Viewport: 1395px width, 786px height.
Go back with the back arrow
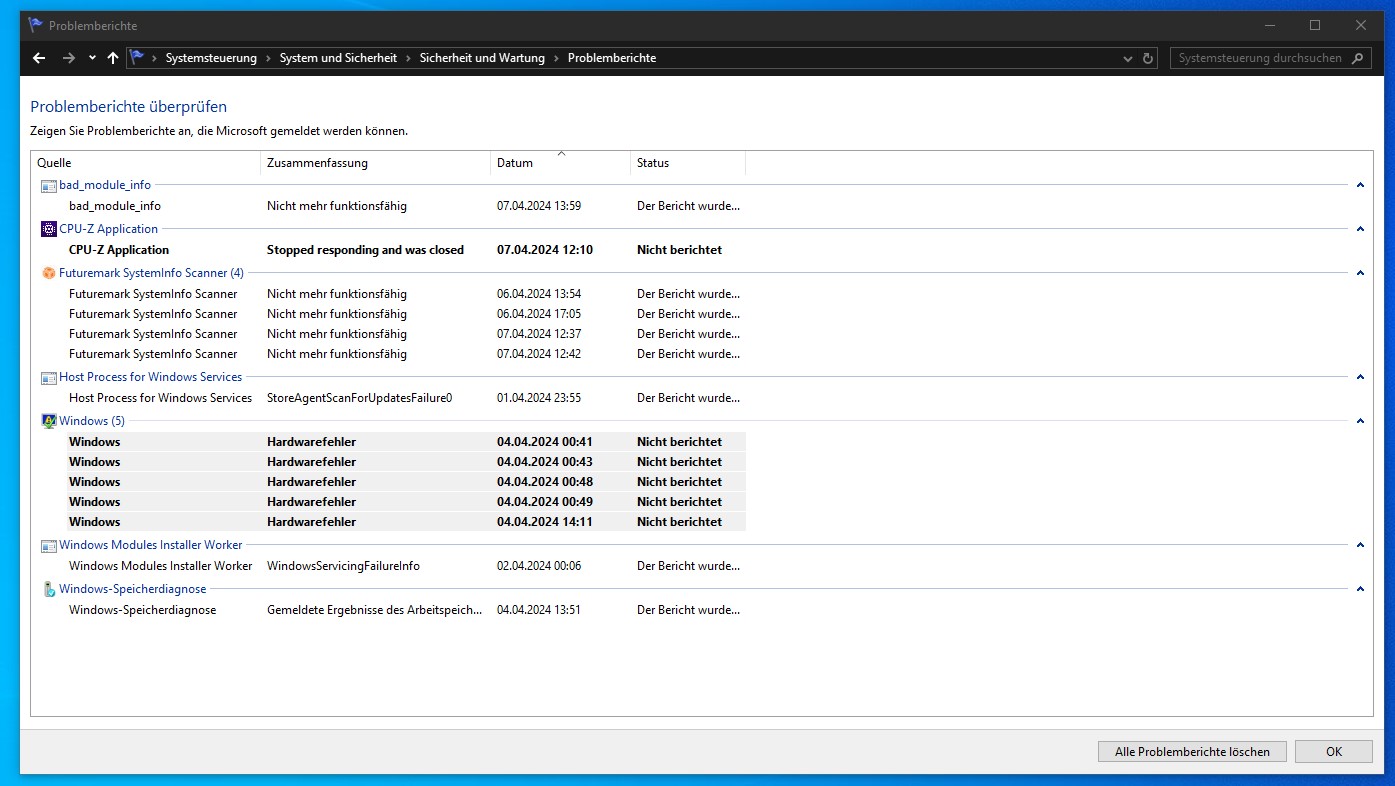(x=39, y=58)
